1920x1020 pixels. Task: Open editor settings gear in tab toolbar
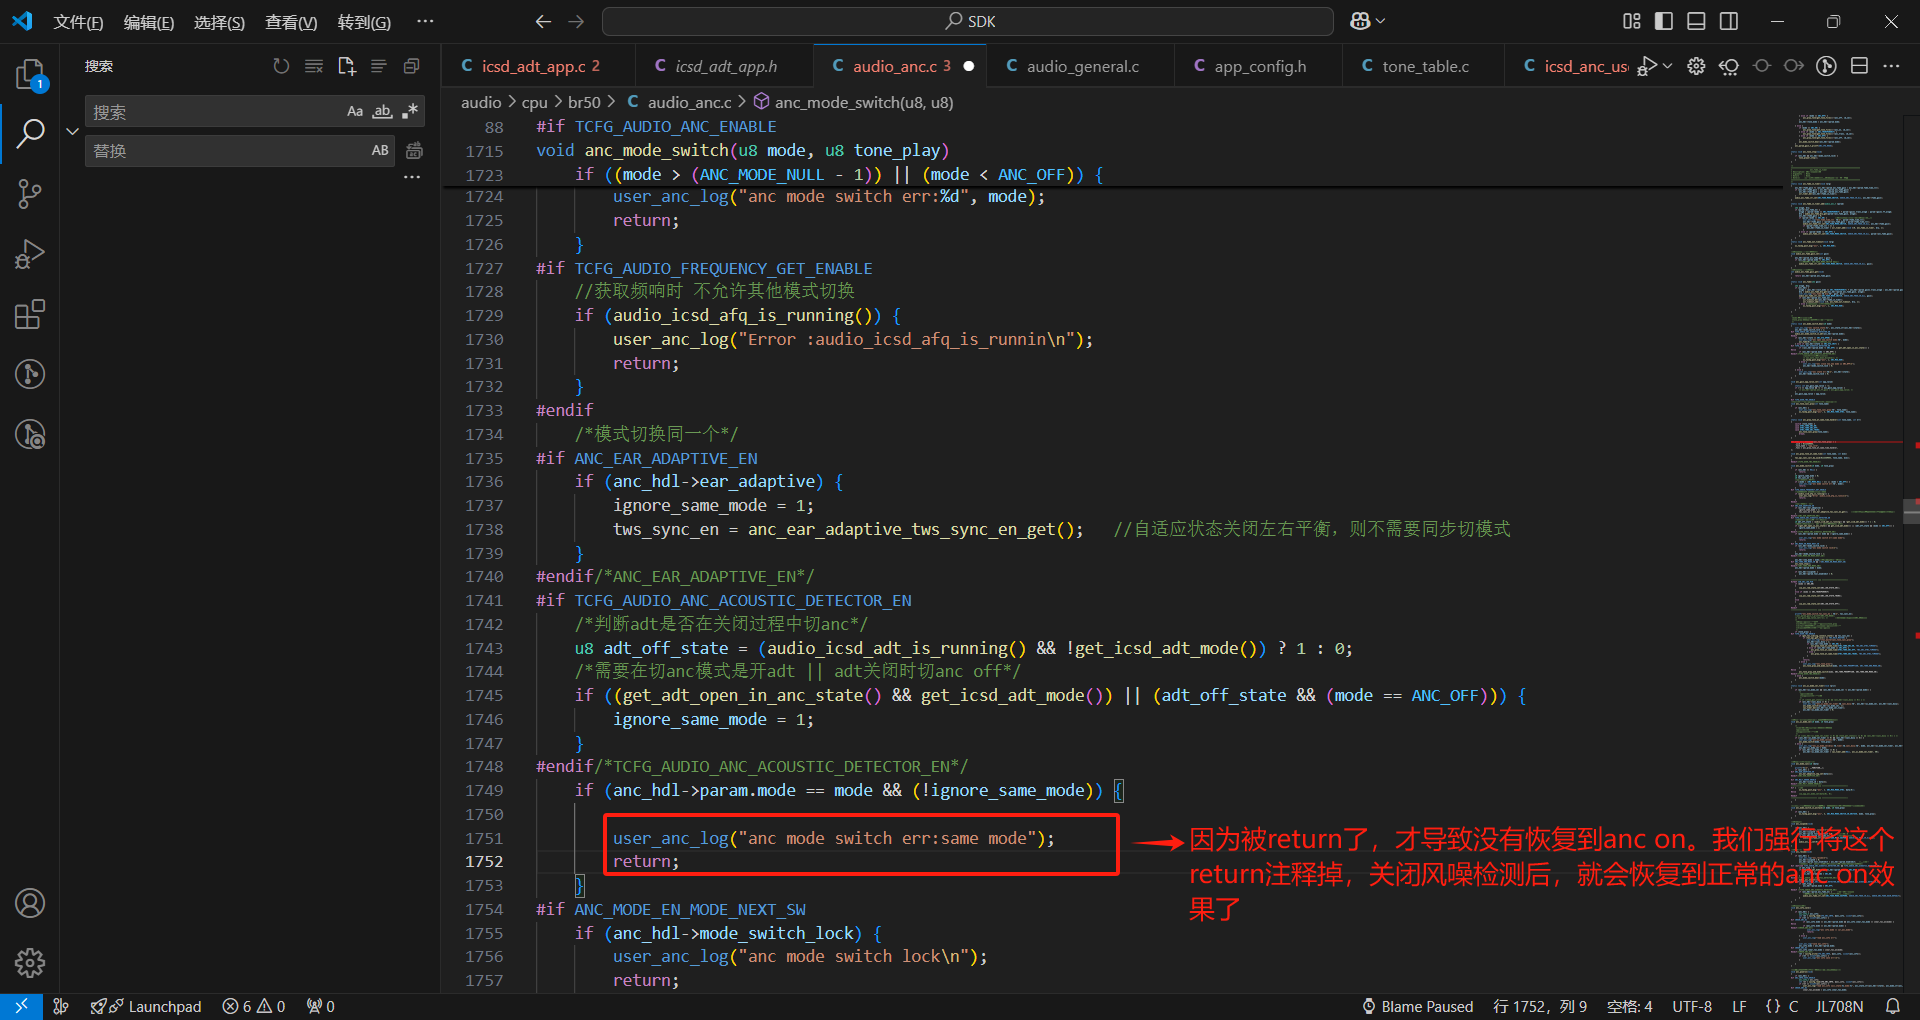pyautogui.click(x=1696, y=66)
